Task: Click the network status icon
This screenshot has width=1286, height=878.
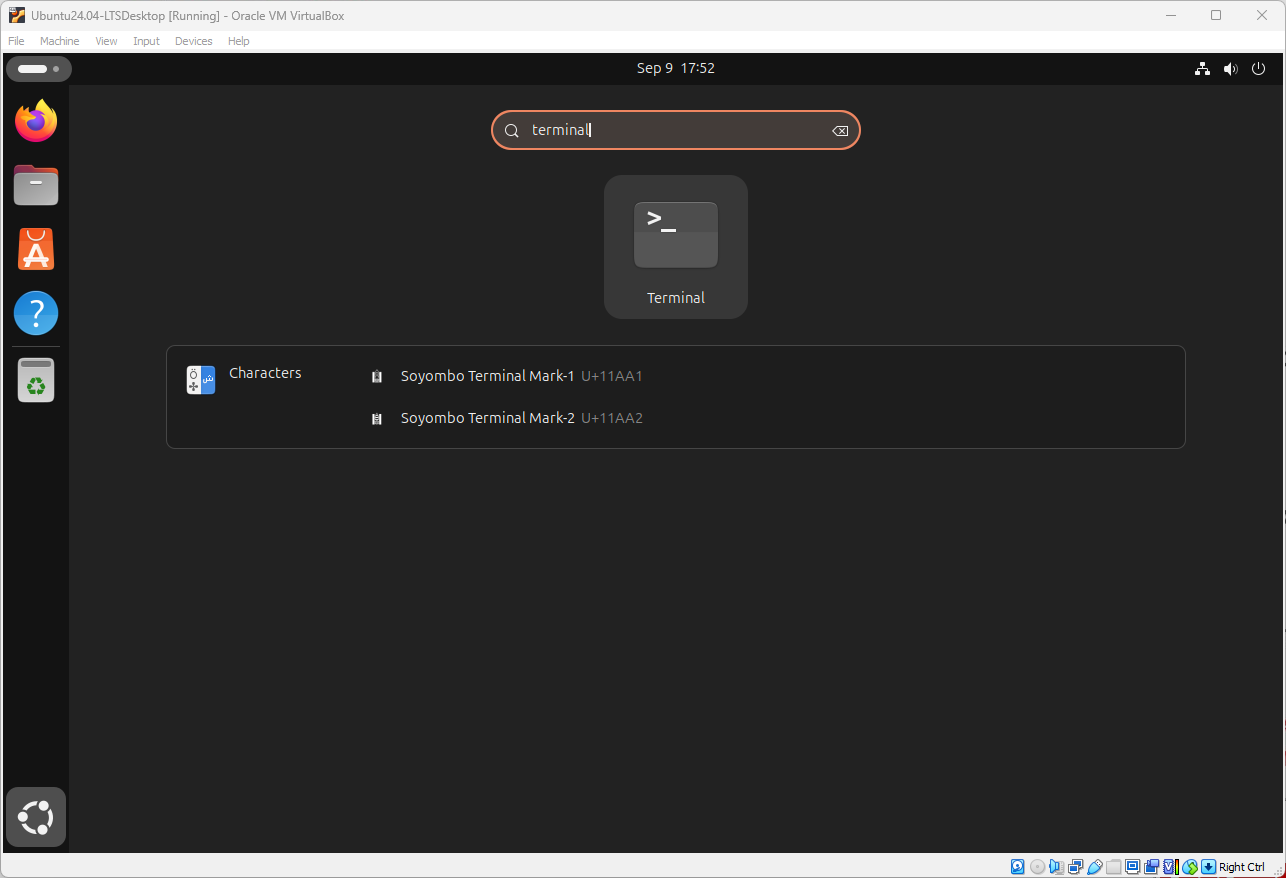Action: (1202, 69)
